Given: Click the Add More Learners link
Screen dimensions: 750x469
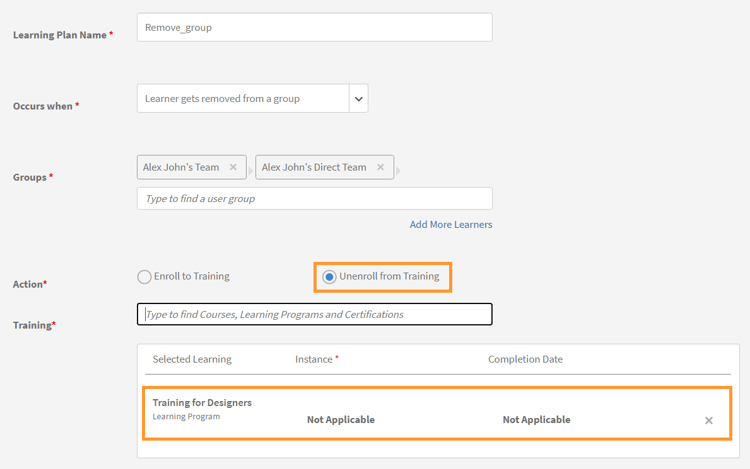Looking at the screenshot, I should pos(451,224).
